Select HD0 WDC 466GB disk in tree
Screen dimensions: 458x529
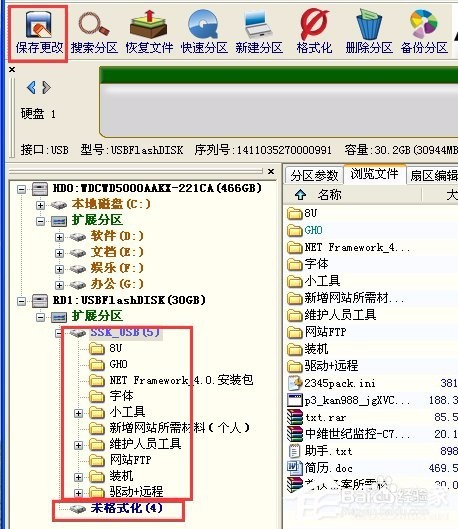pos(157,188)
